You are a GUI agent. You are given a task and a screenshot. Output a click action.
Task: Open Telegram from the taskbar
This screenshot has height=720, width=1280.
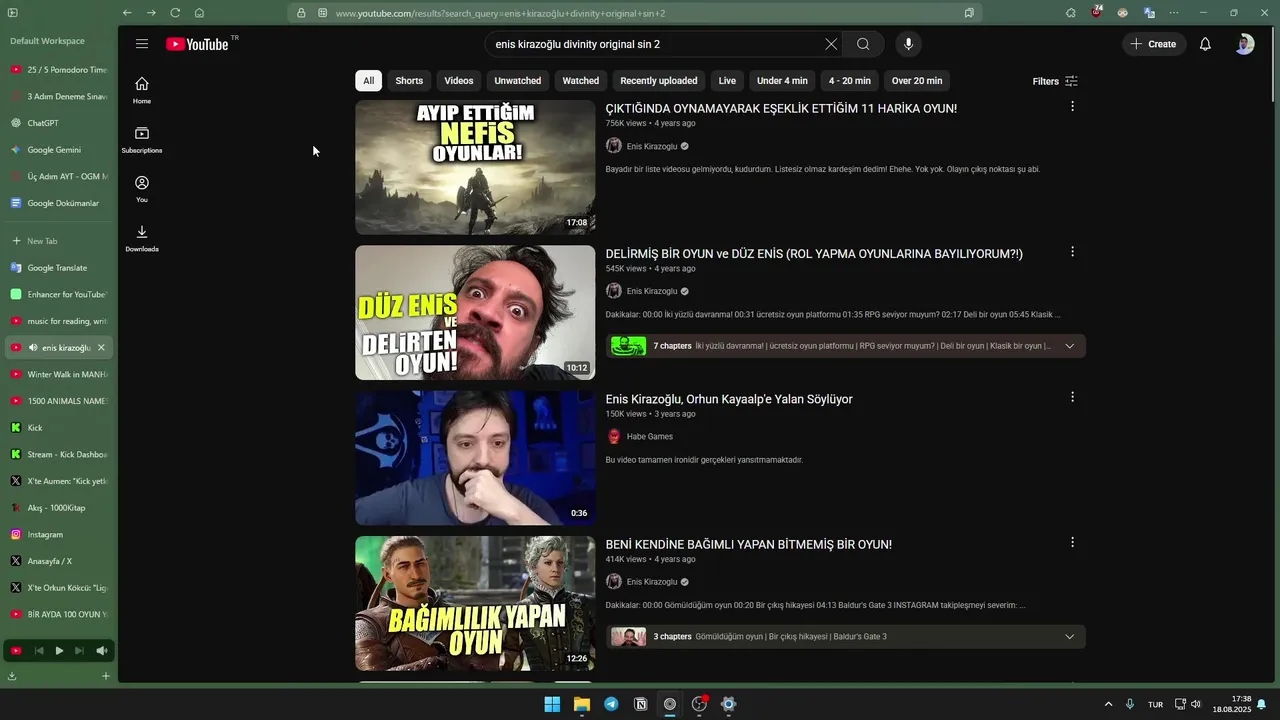611,704
